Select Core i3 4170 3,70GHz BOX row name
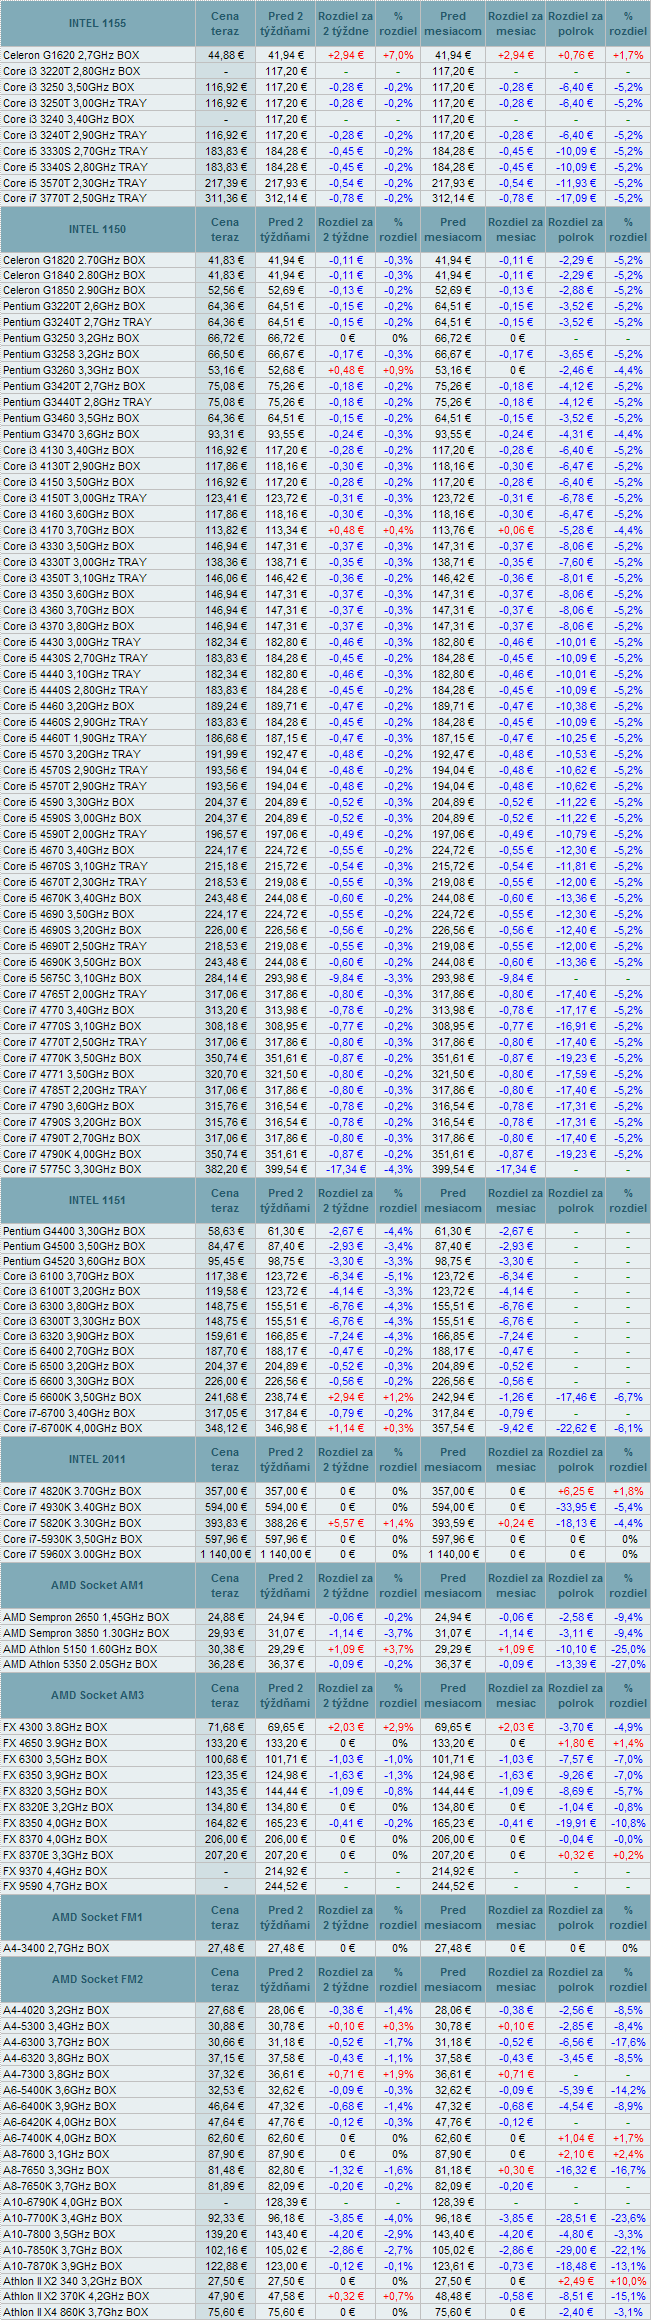 pos(68,530)
